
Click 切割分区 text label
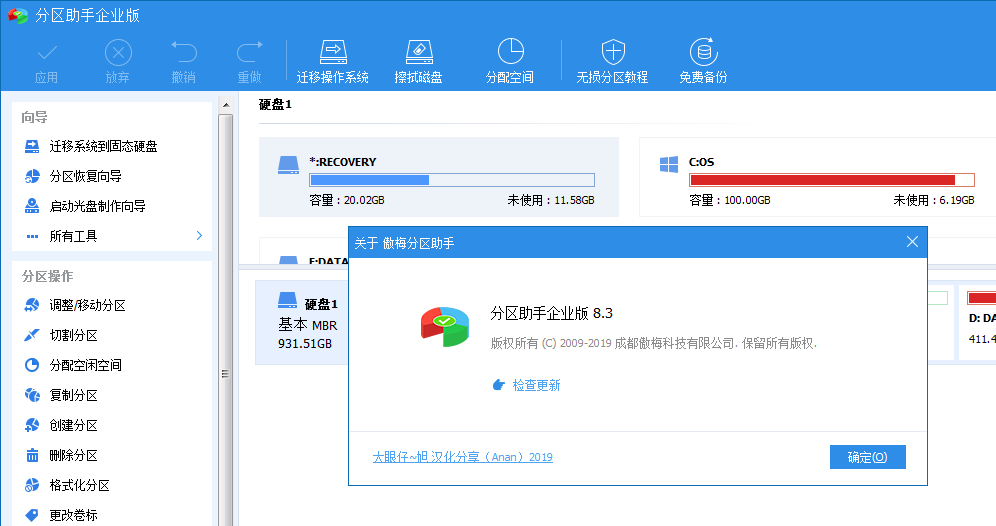[x=74, y=335]
